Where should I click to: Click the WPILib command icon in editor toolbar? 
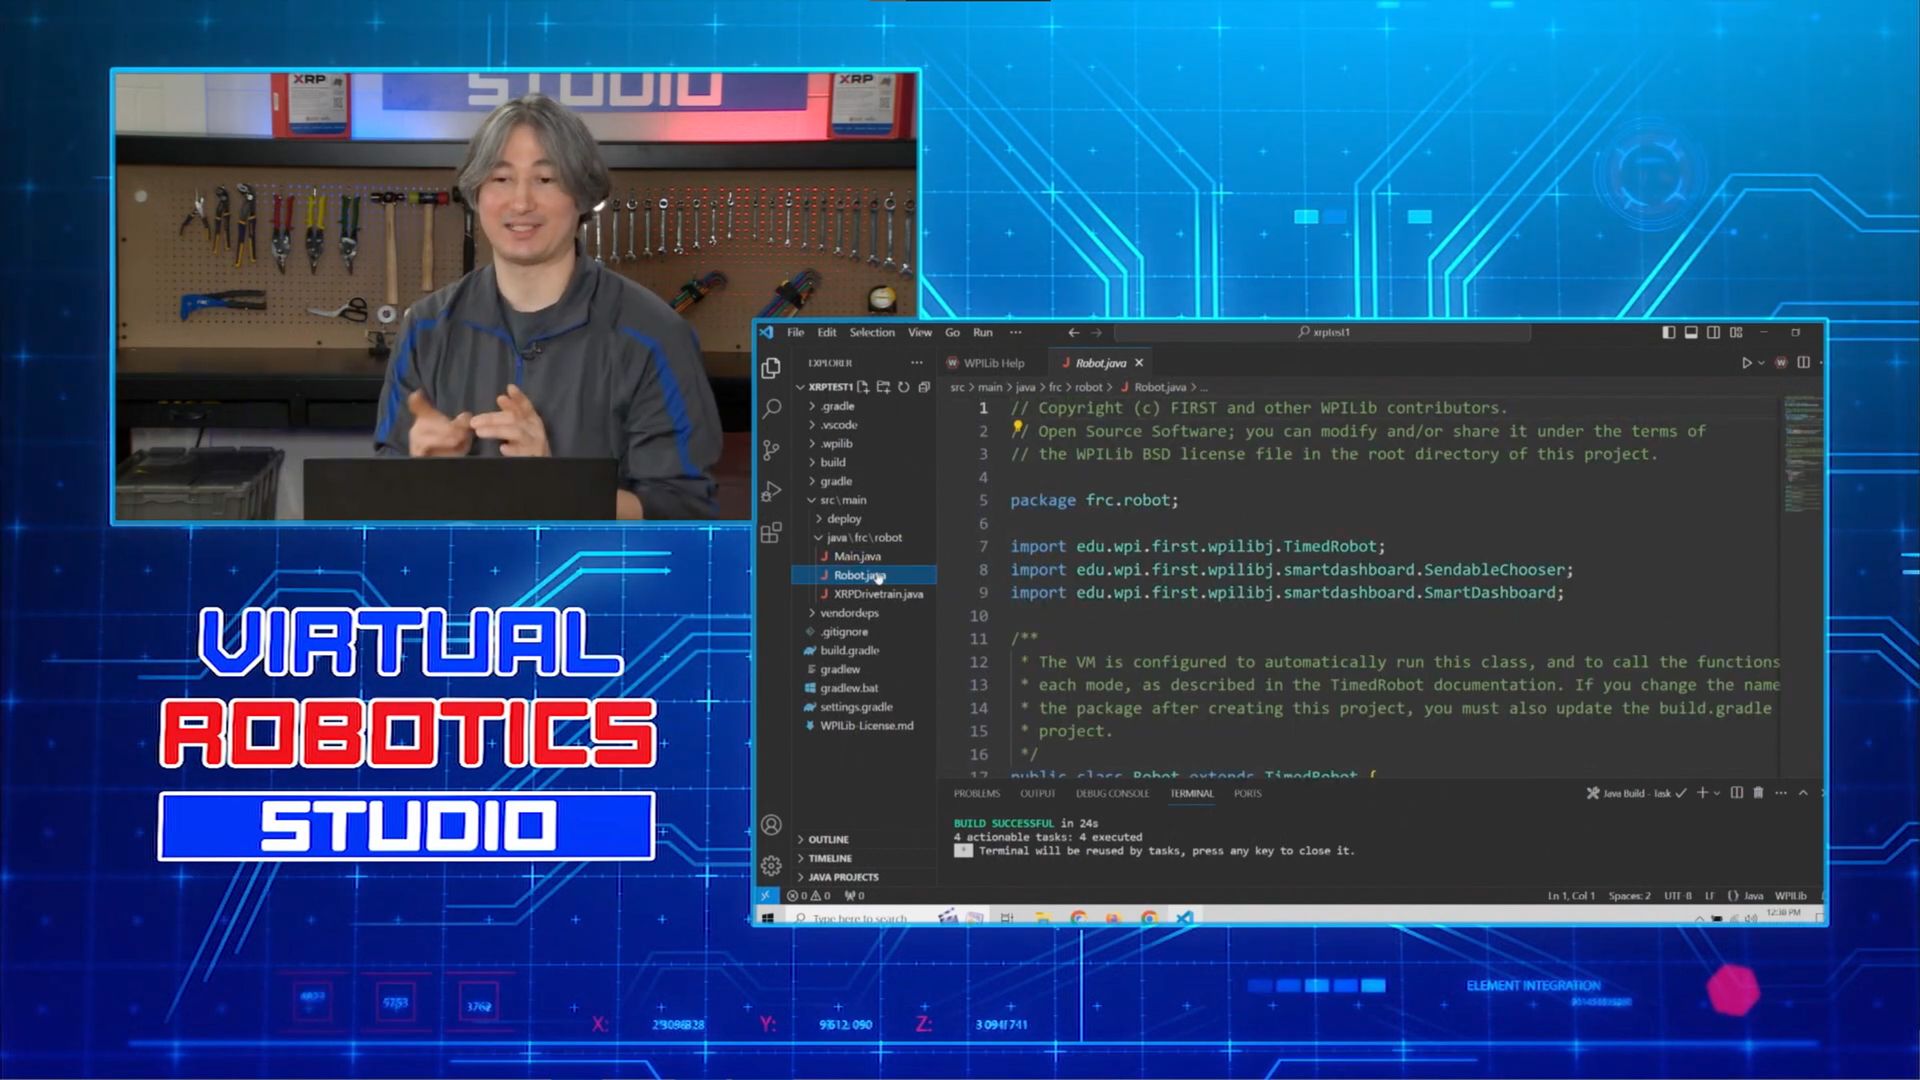1781,363
